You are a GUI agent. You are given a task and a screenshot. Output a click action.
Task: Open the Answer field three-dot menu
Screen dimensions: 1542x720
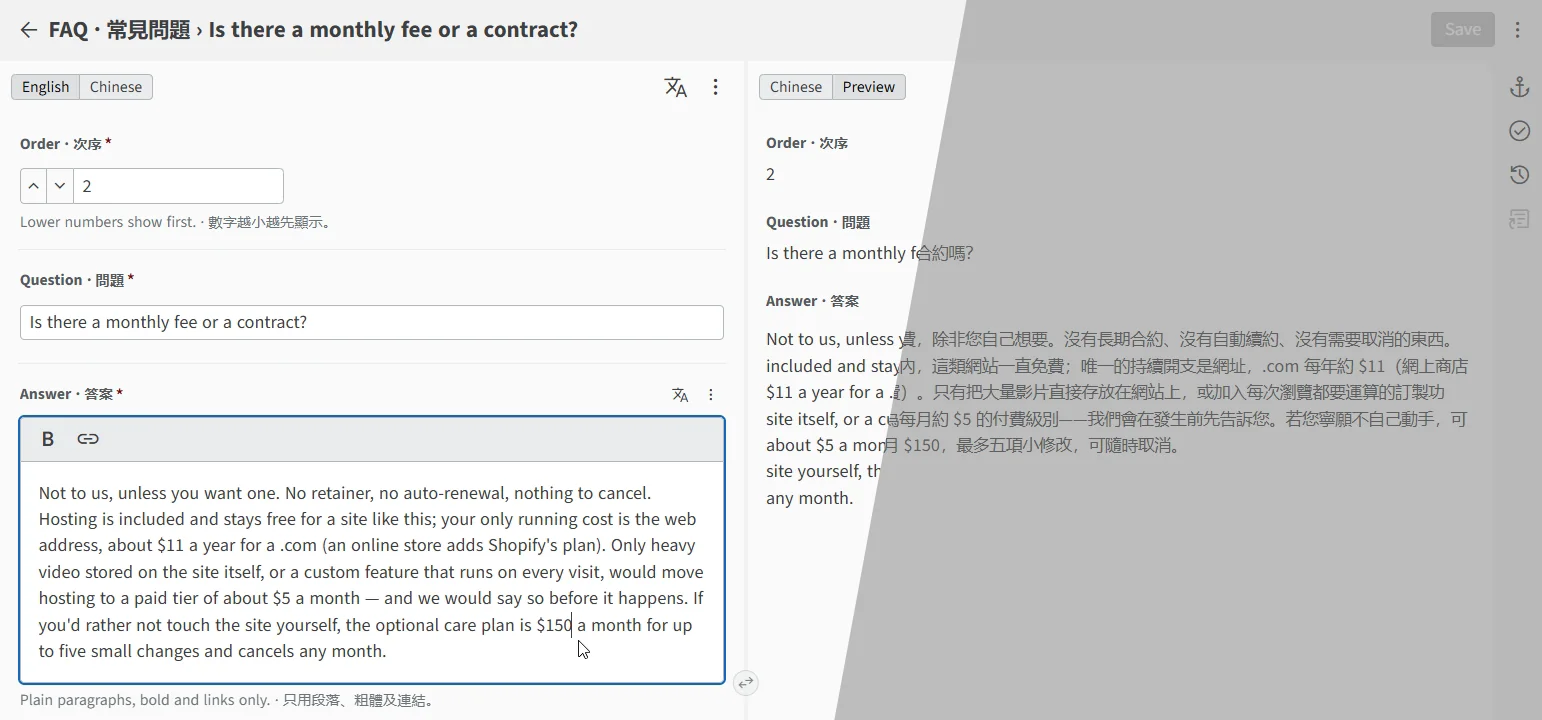tap(711, 395)
